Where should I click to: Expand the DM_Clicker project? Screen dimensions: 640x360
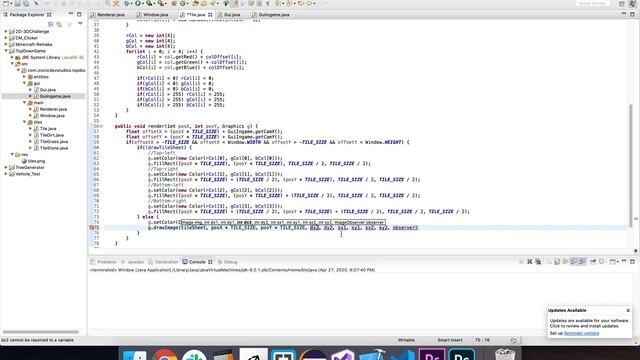click(x=6, y=38)
